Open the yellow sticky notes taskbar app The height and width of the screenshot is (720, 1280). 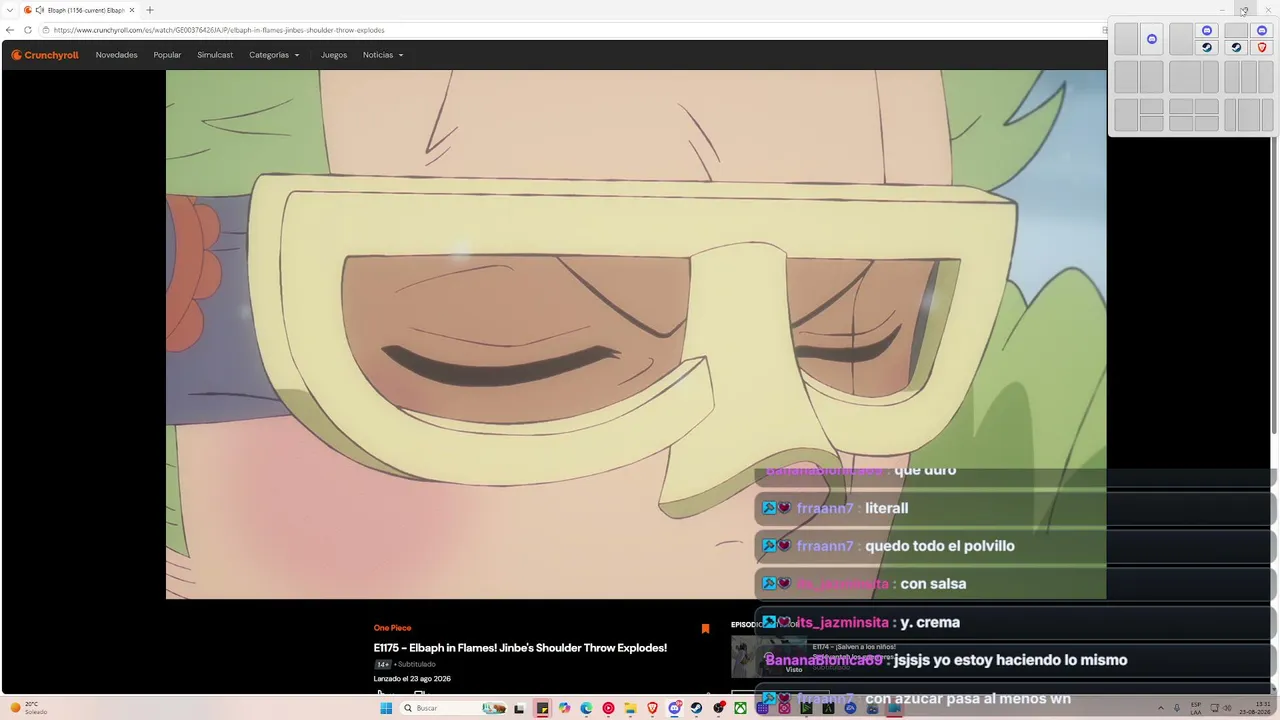pyautogui.click(x=542, y=708)
